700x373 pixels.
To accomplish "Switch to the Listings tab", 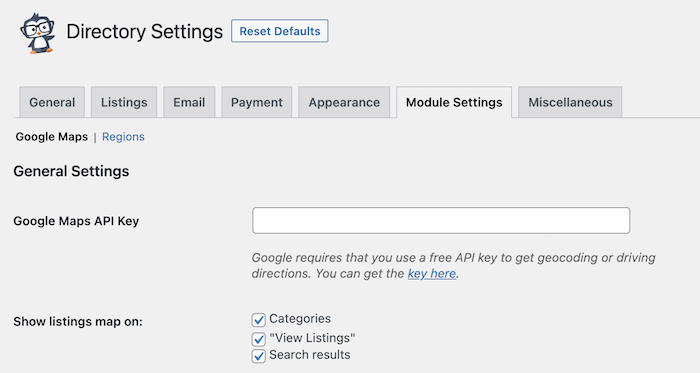I will (124, 102).
